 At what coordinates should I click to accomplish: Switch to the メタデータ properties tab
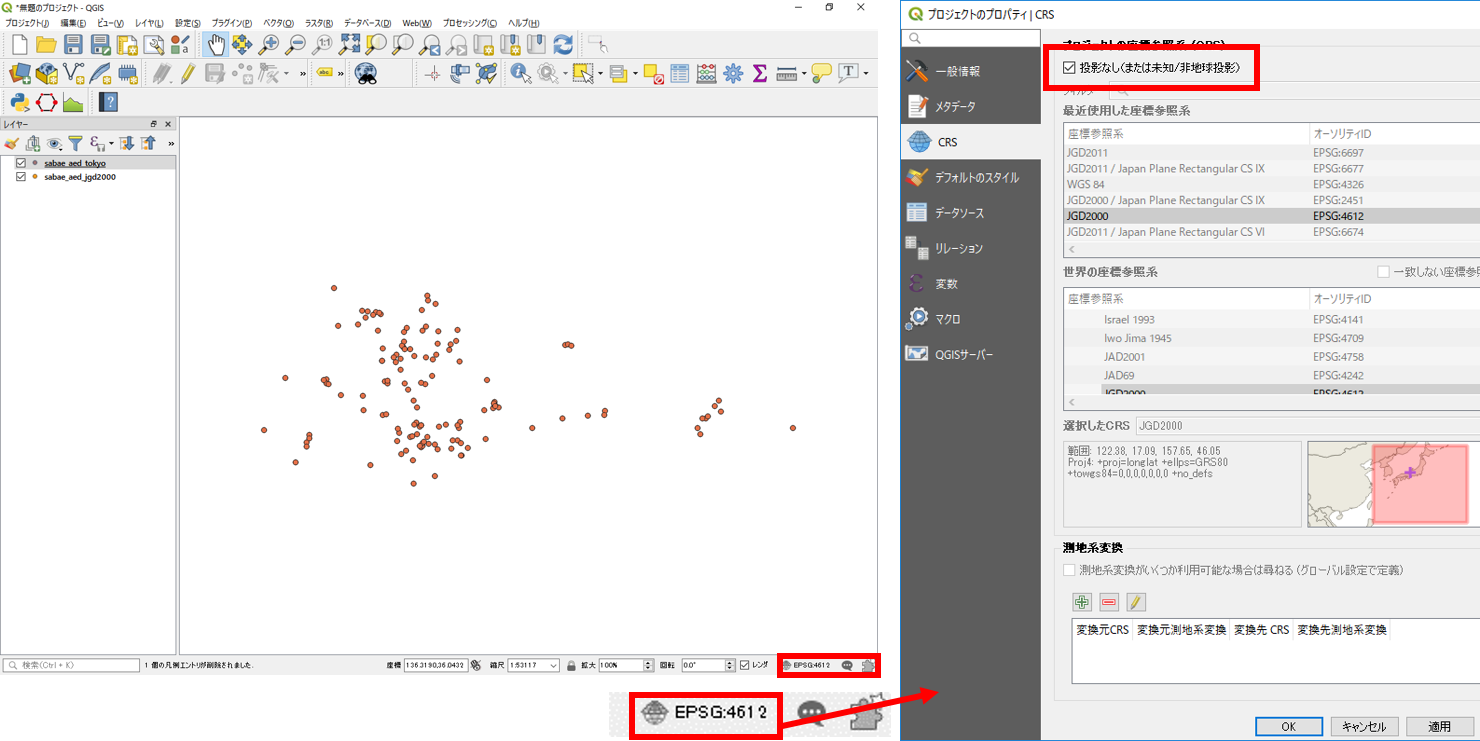pyautogui.click(x=970, y=106)
